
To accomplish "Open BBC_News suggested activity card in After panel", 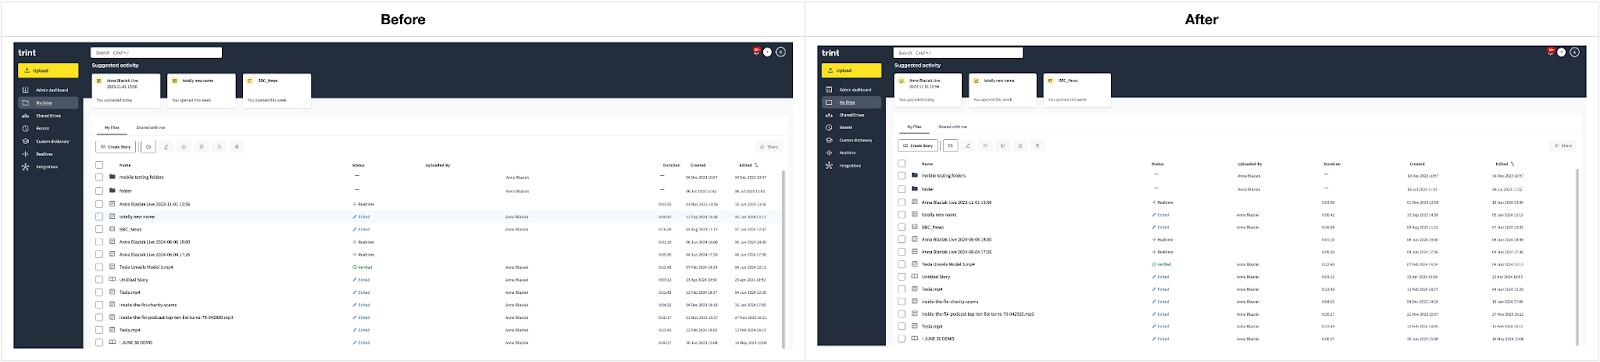I will coord(1078,89).
